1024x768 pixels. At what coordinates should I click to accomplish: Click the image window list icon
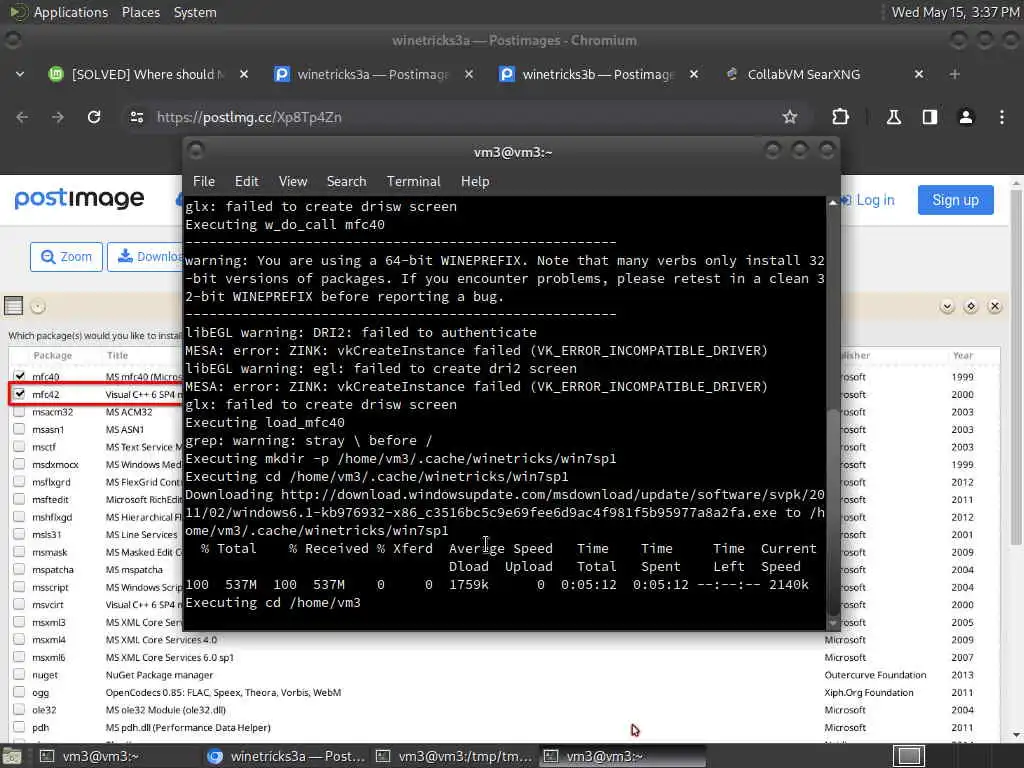(x=13, y=306)
